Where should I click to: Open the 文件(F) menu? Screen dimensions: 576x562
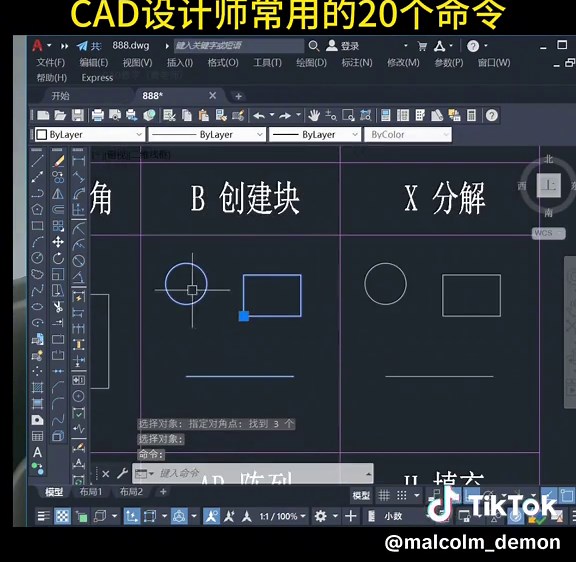[x=50, y=63]
